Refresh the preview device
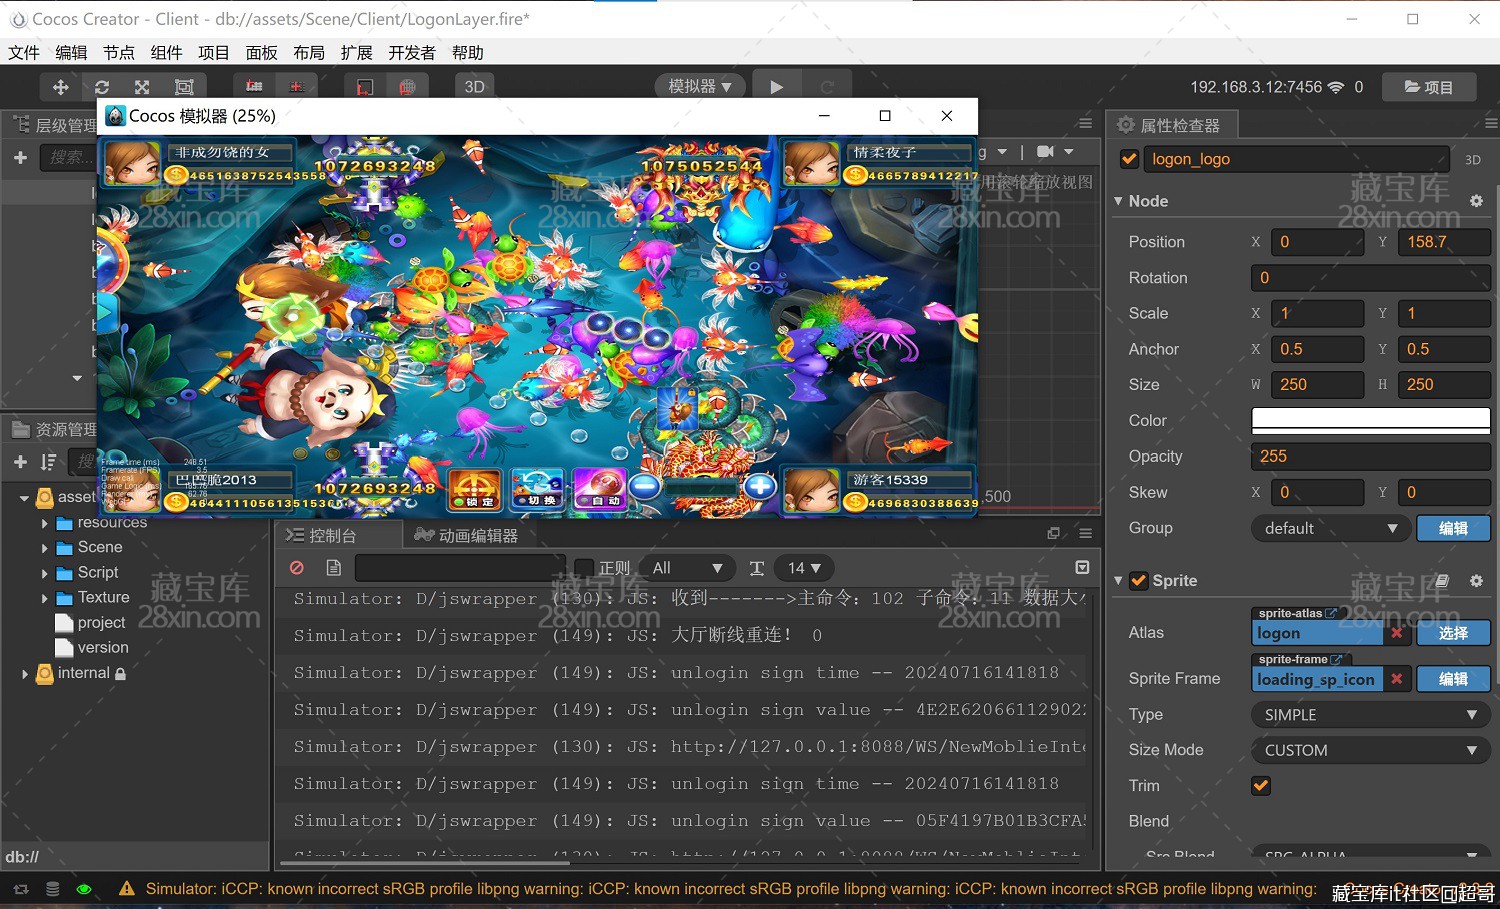 (x=827, y=87)
